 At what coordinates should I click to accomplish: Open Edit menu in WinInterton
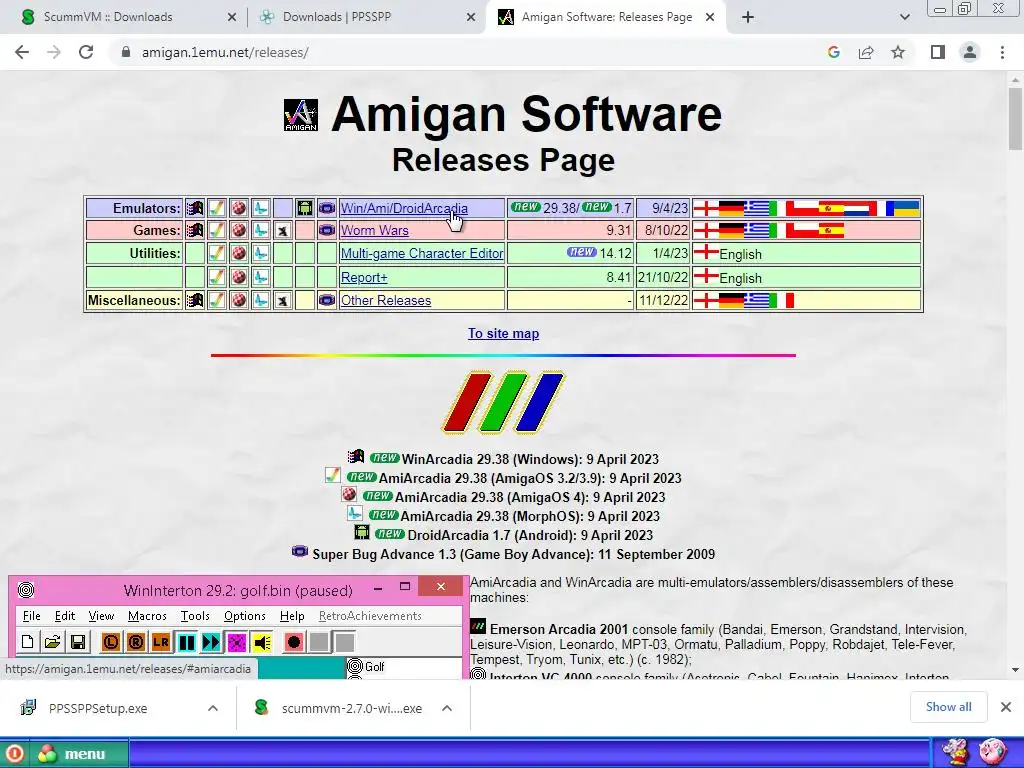coord(65,616)
